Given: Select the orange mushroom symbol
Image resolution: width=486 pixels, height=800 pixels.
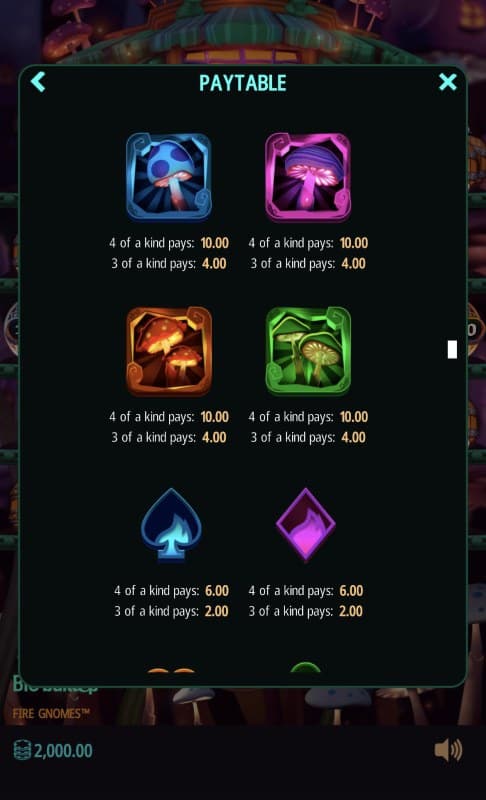Looking at the screenshot, I should (x=169, y=351).
